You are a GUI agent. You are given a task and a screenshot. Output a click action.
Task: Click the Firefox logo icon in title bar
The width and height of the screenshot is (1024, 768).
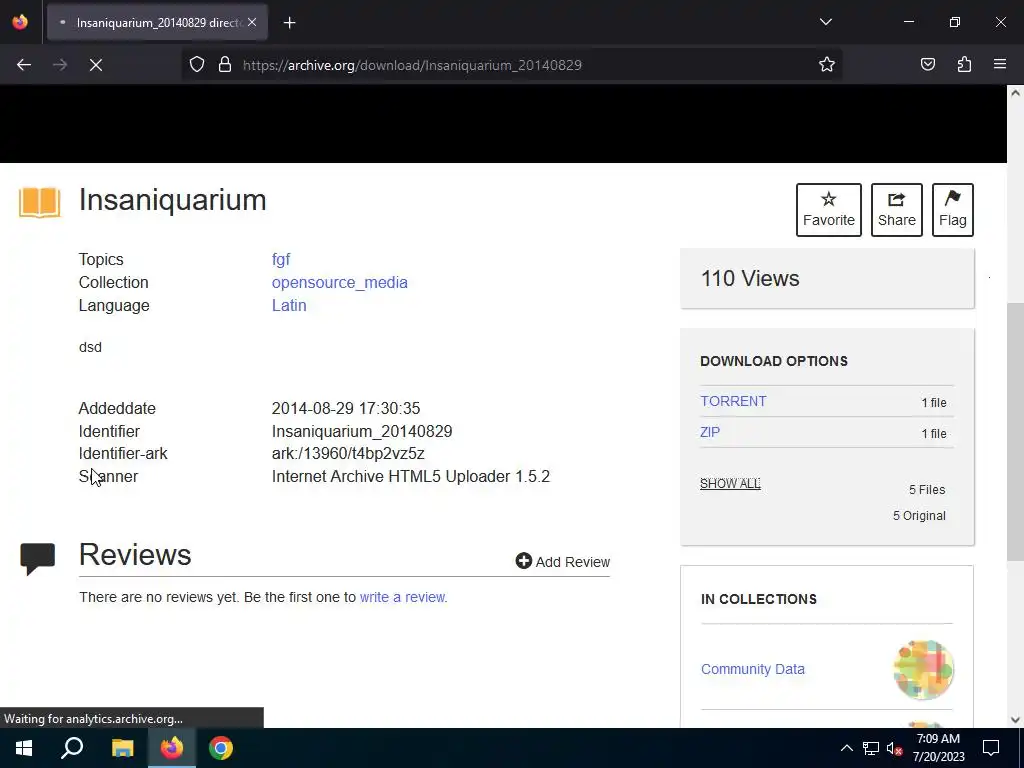[20, 22]
